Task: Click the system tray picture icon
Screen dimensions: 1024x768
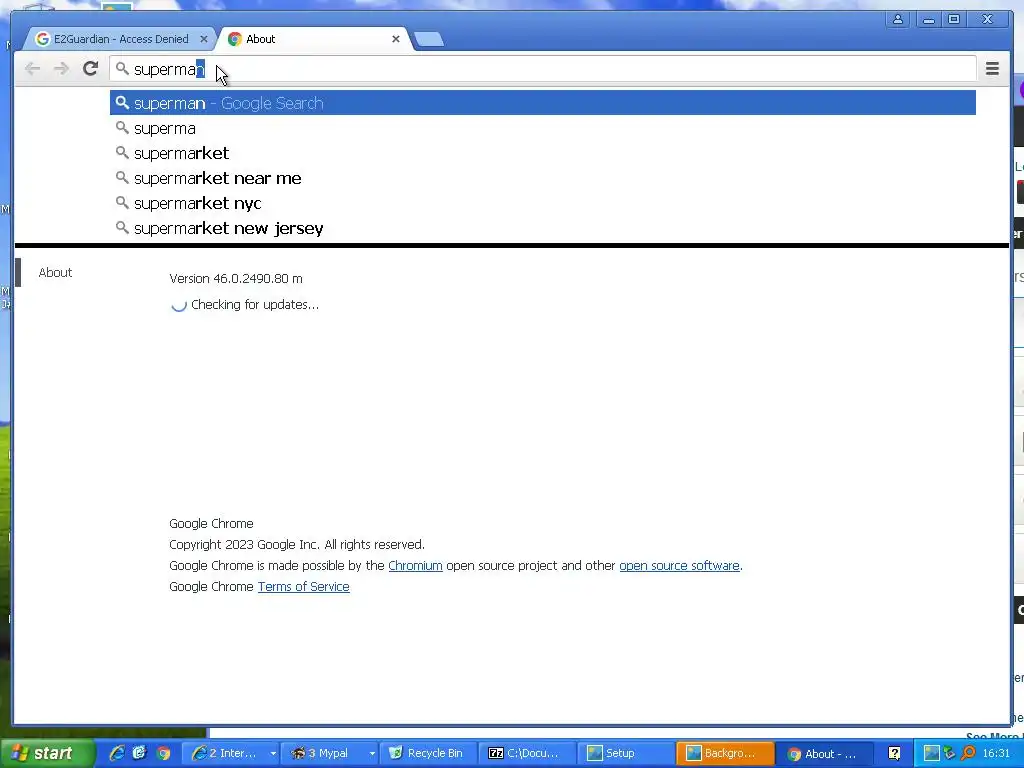Action: click(x=931, y=753)
